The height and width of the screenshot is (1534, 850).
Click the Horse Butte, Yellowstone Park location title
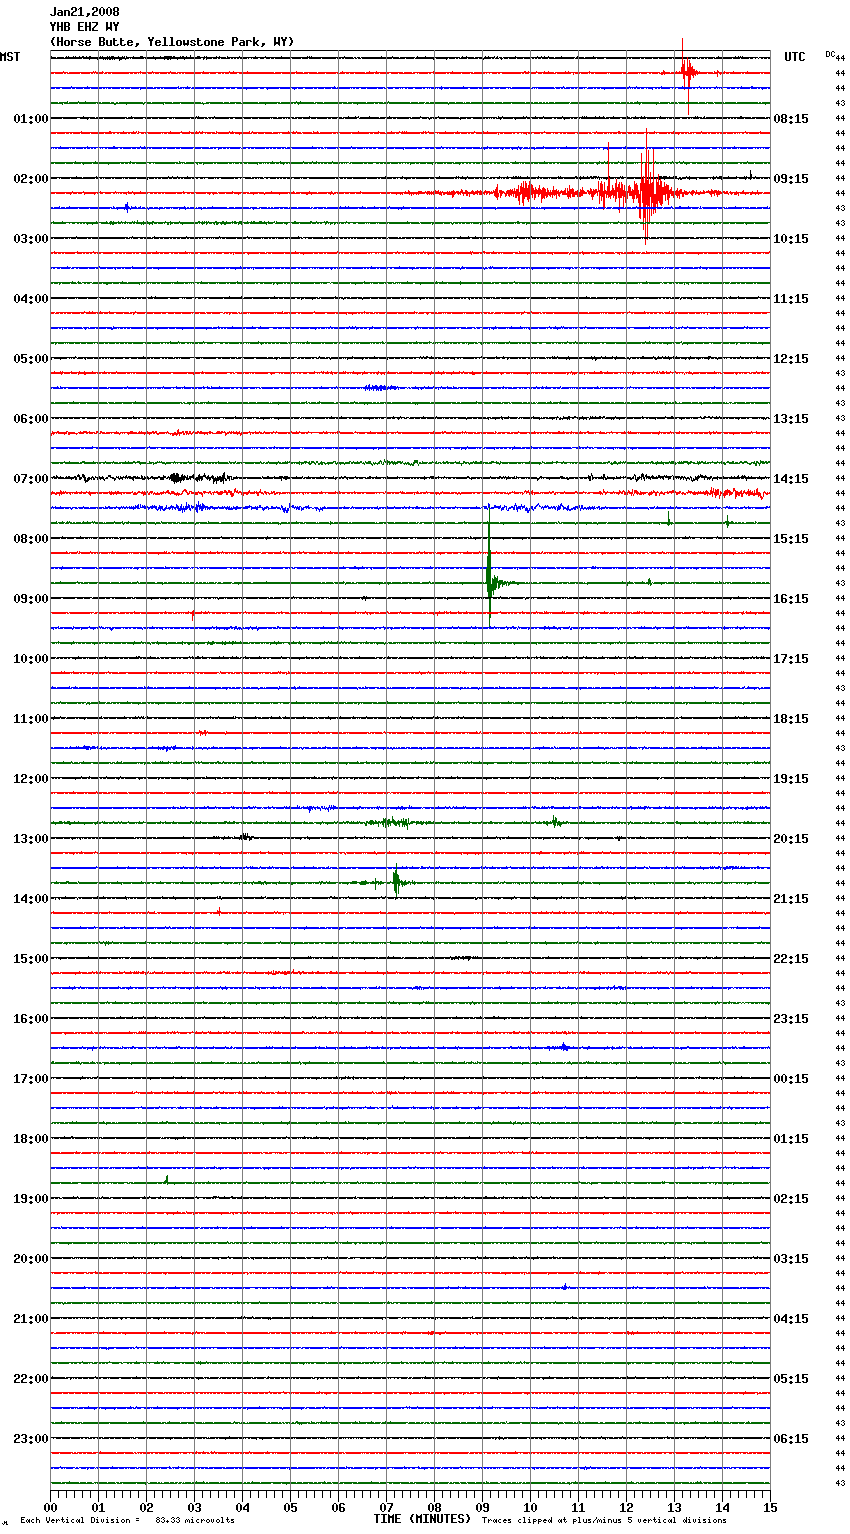pos(172,42)
